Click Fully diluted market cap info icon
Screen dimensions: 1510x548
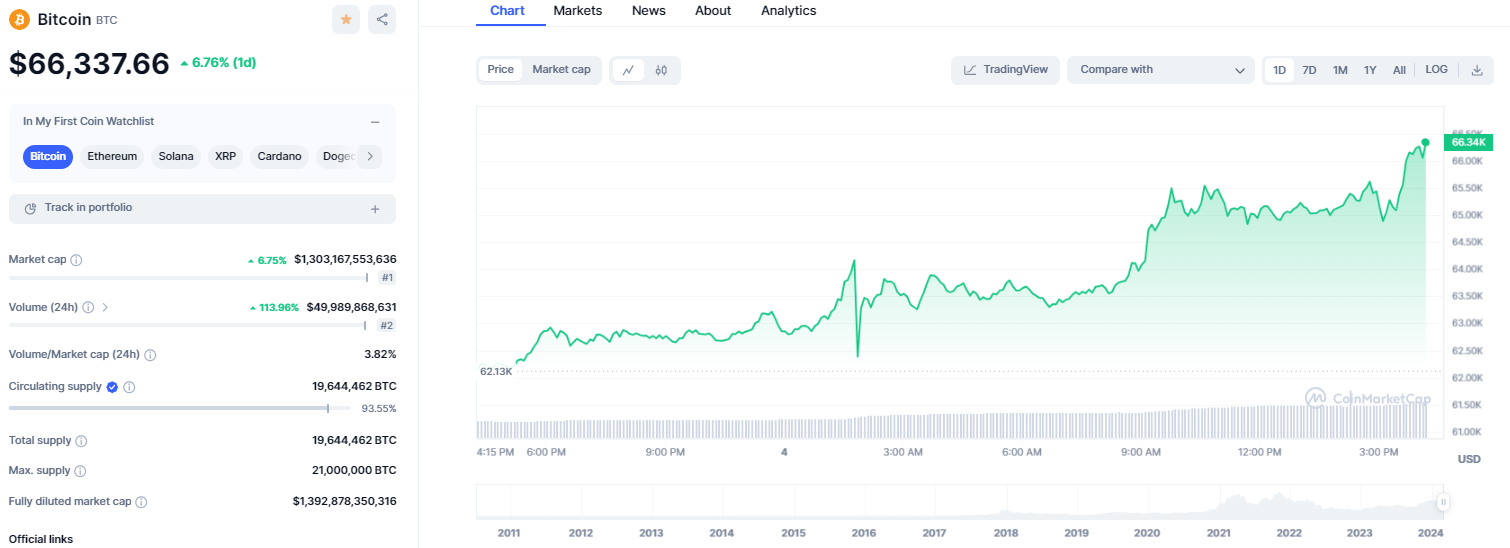141,502
